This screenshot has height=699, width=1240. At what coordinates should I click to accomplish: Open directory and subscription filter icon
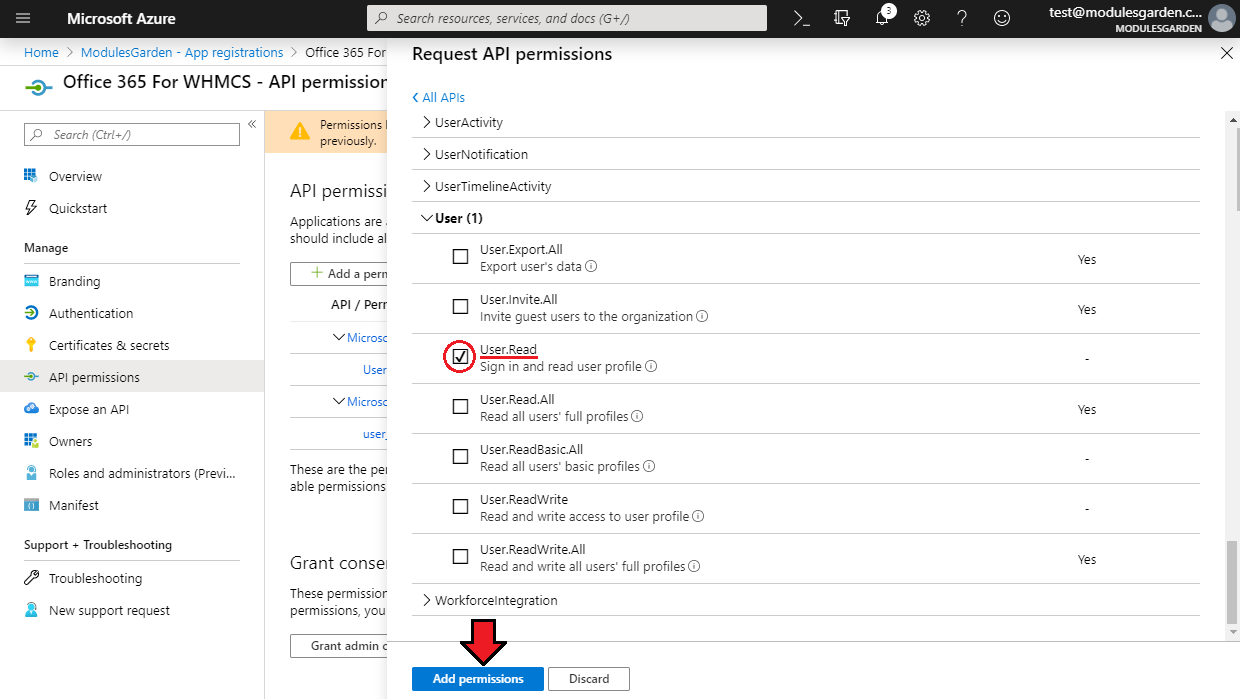click(x=842, y=18)
